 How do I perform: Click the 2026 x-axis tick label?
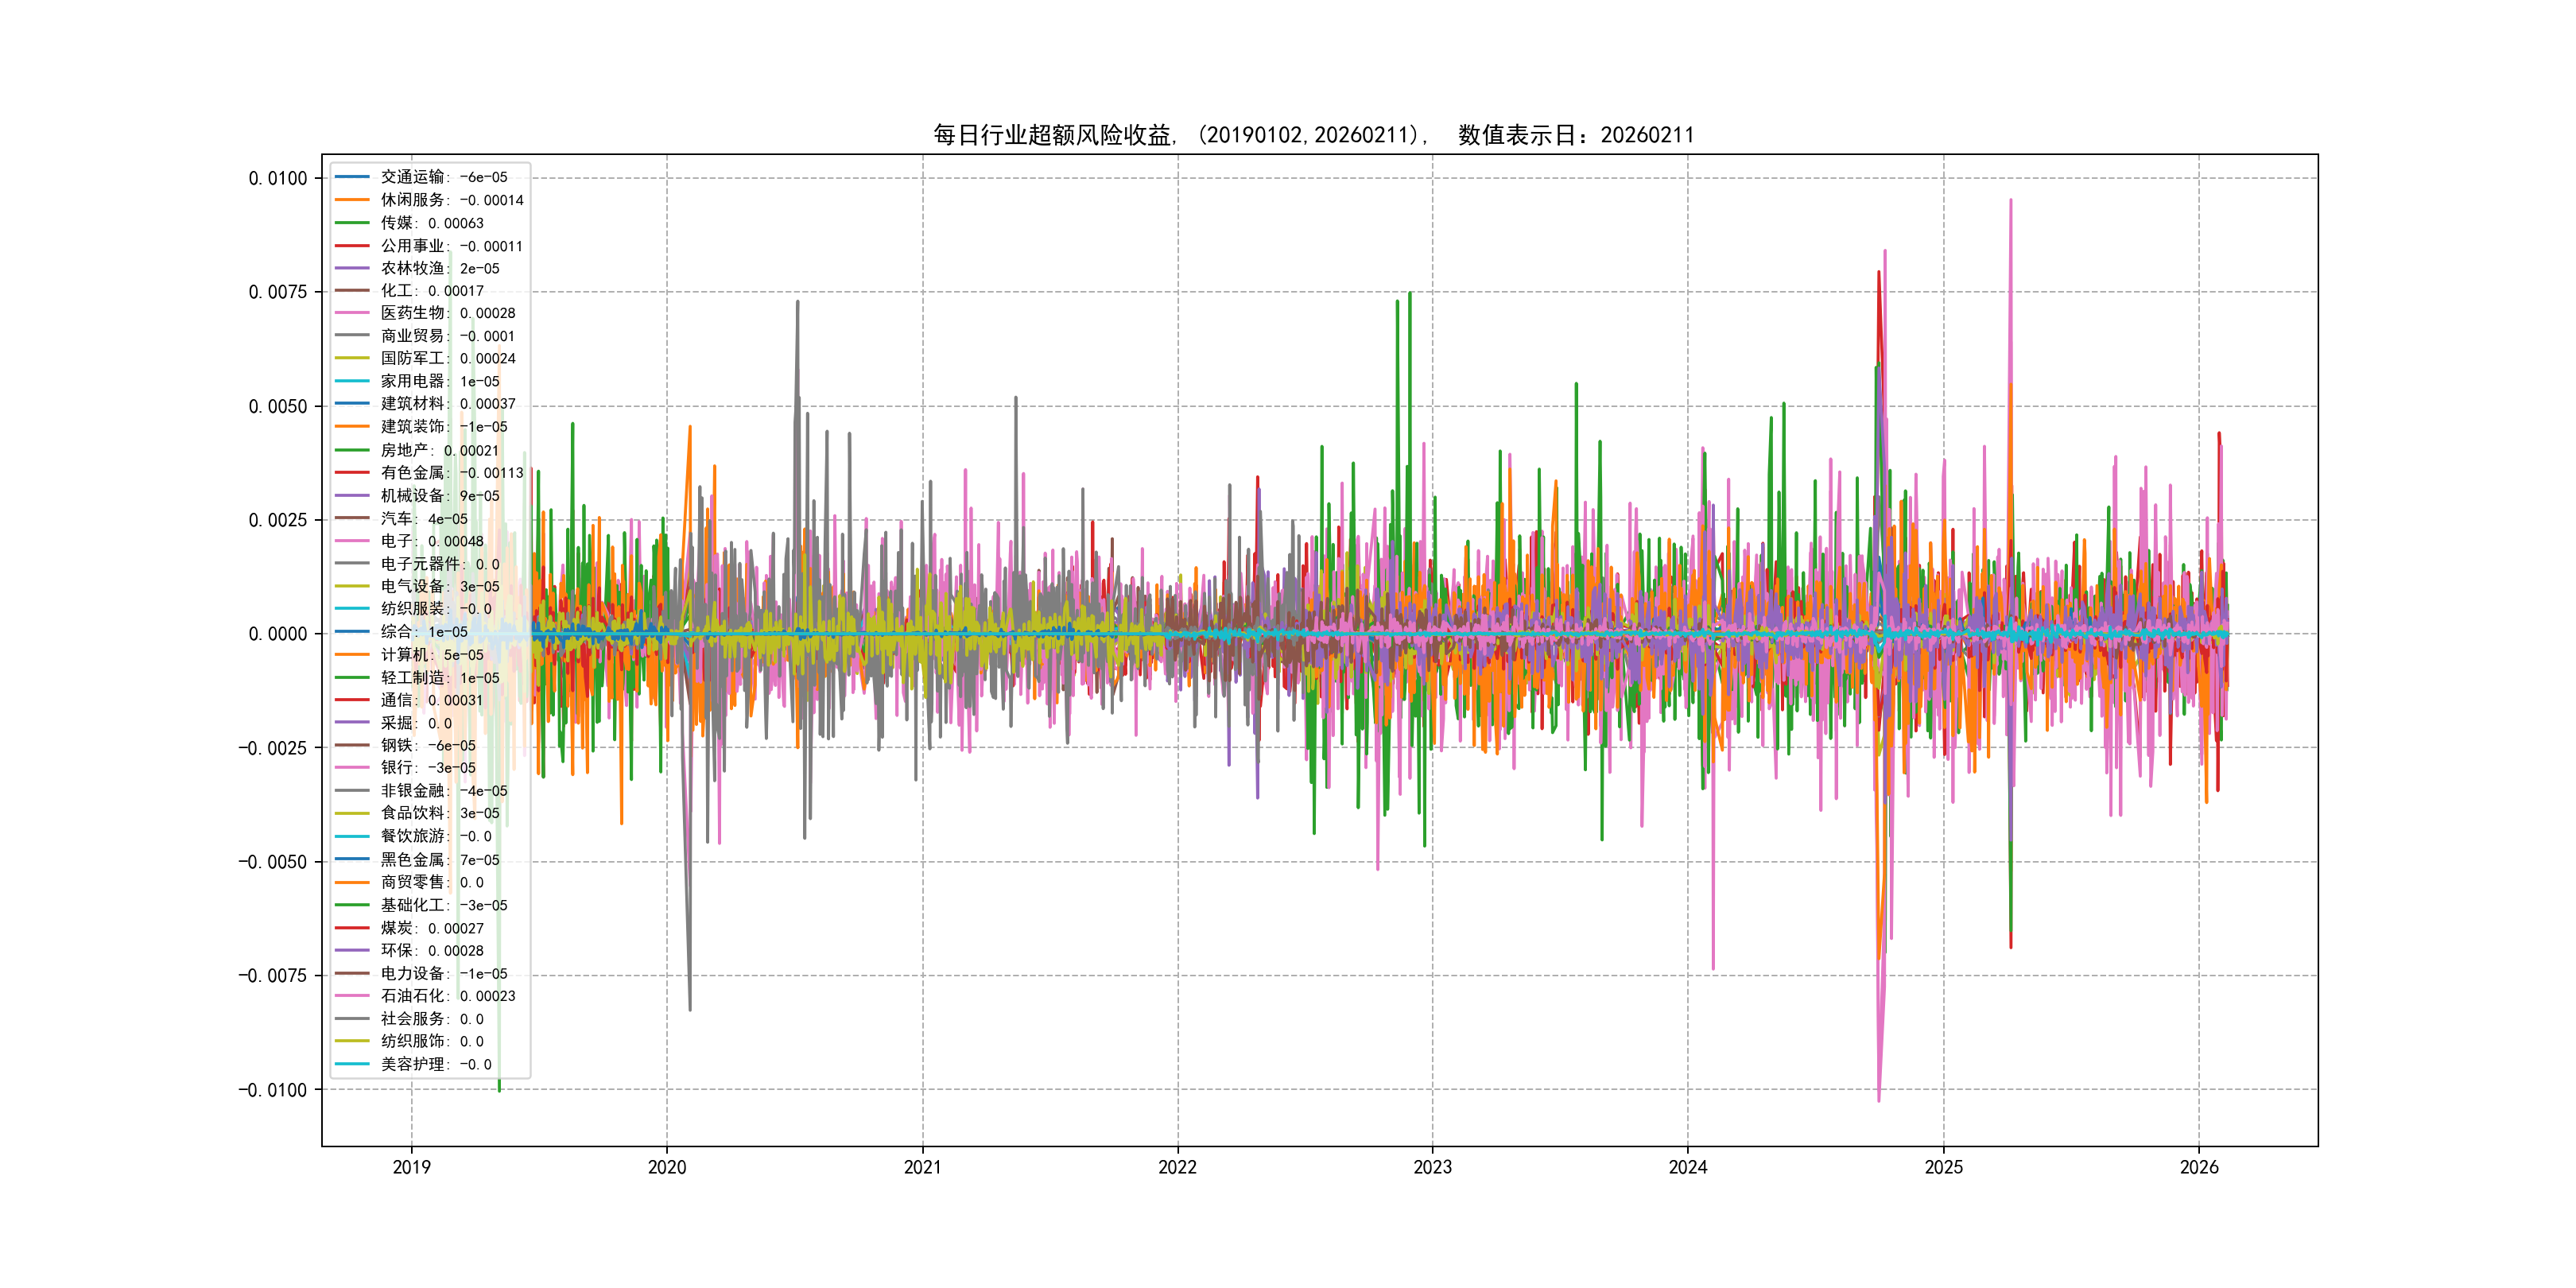coord(2198,1167)
